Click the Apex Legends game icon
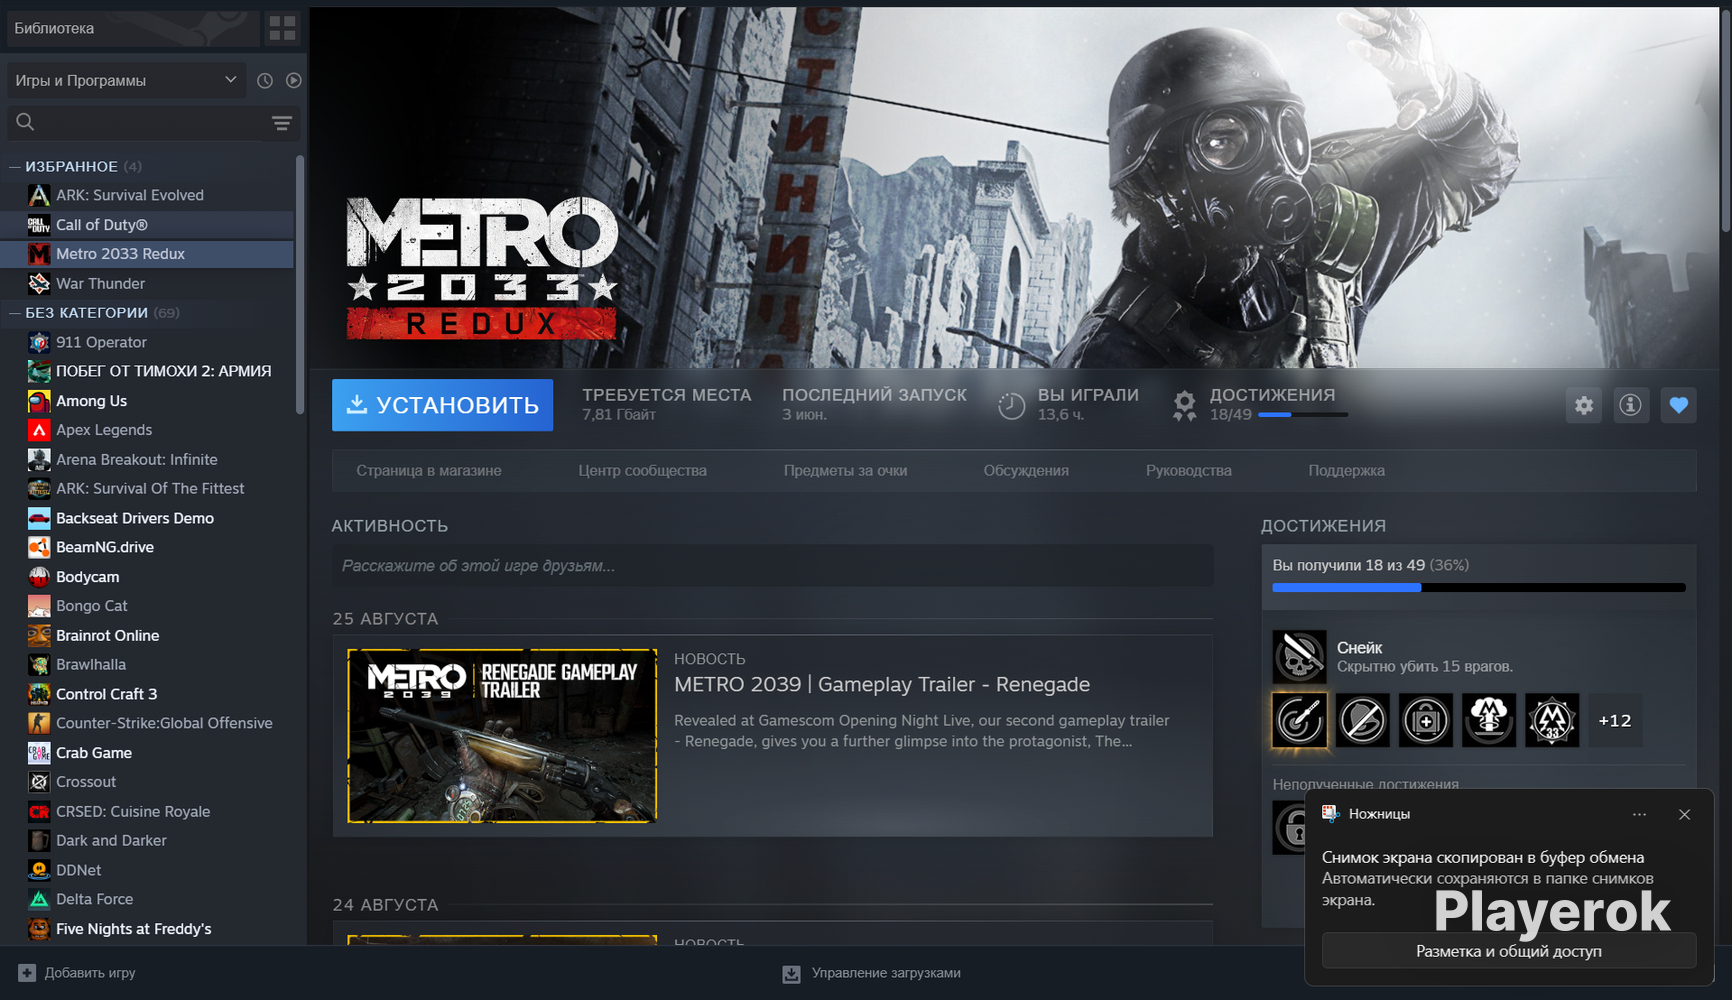This screenshot has height=1000, width=1732. pyautogui.click(x=39, y=430)
